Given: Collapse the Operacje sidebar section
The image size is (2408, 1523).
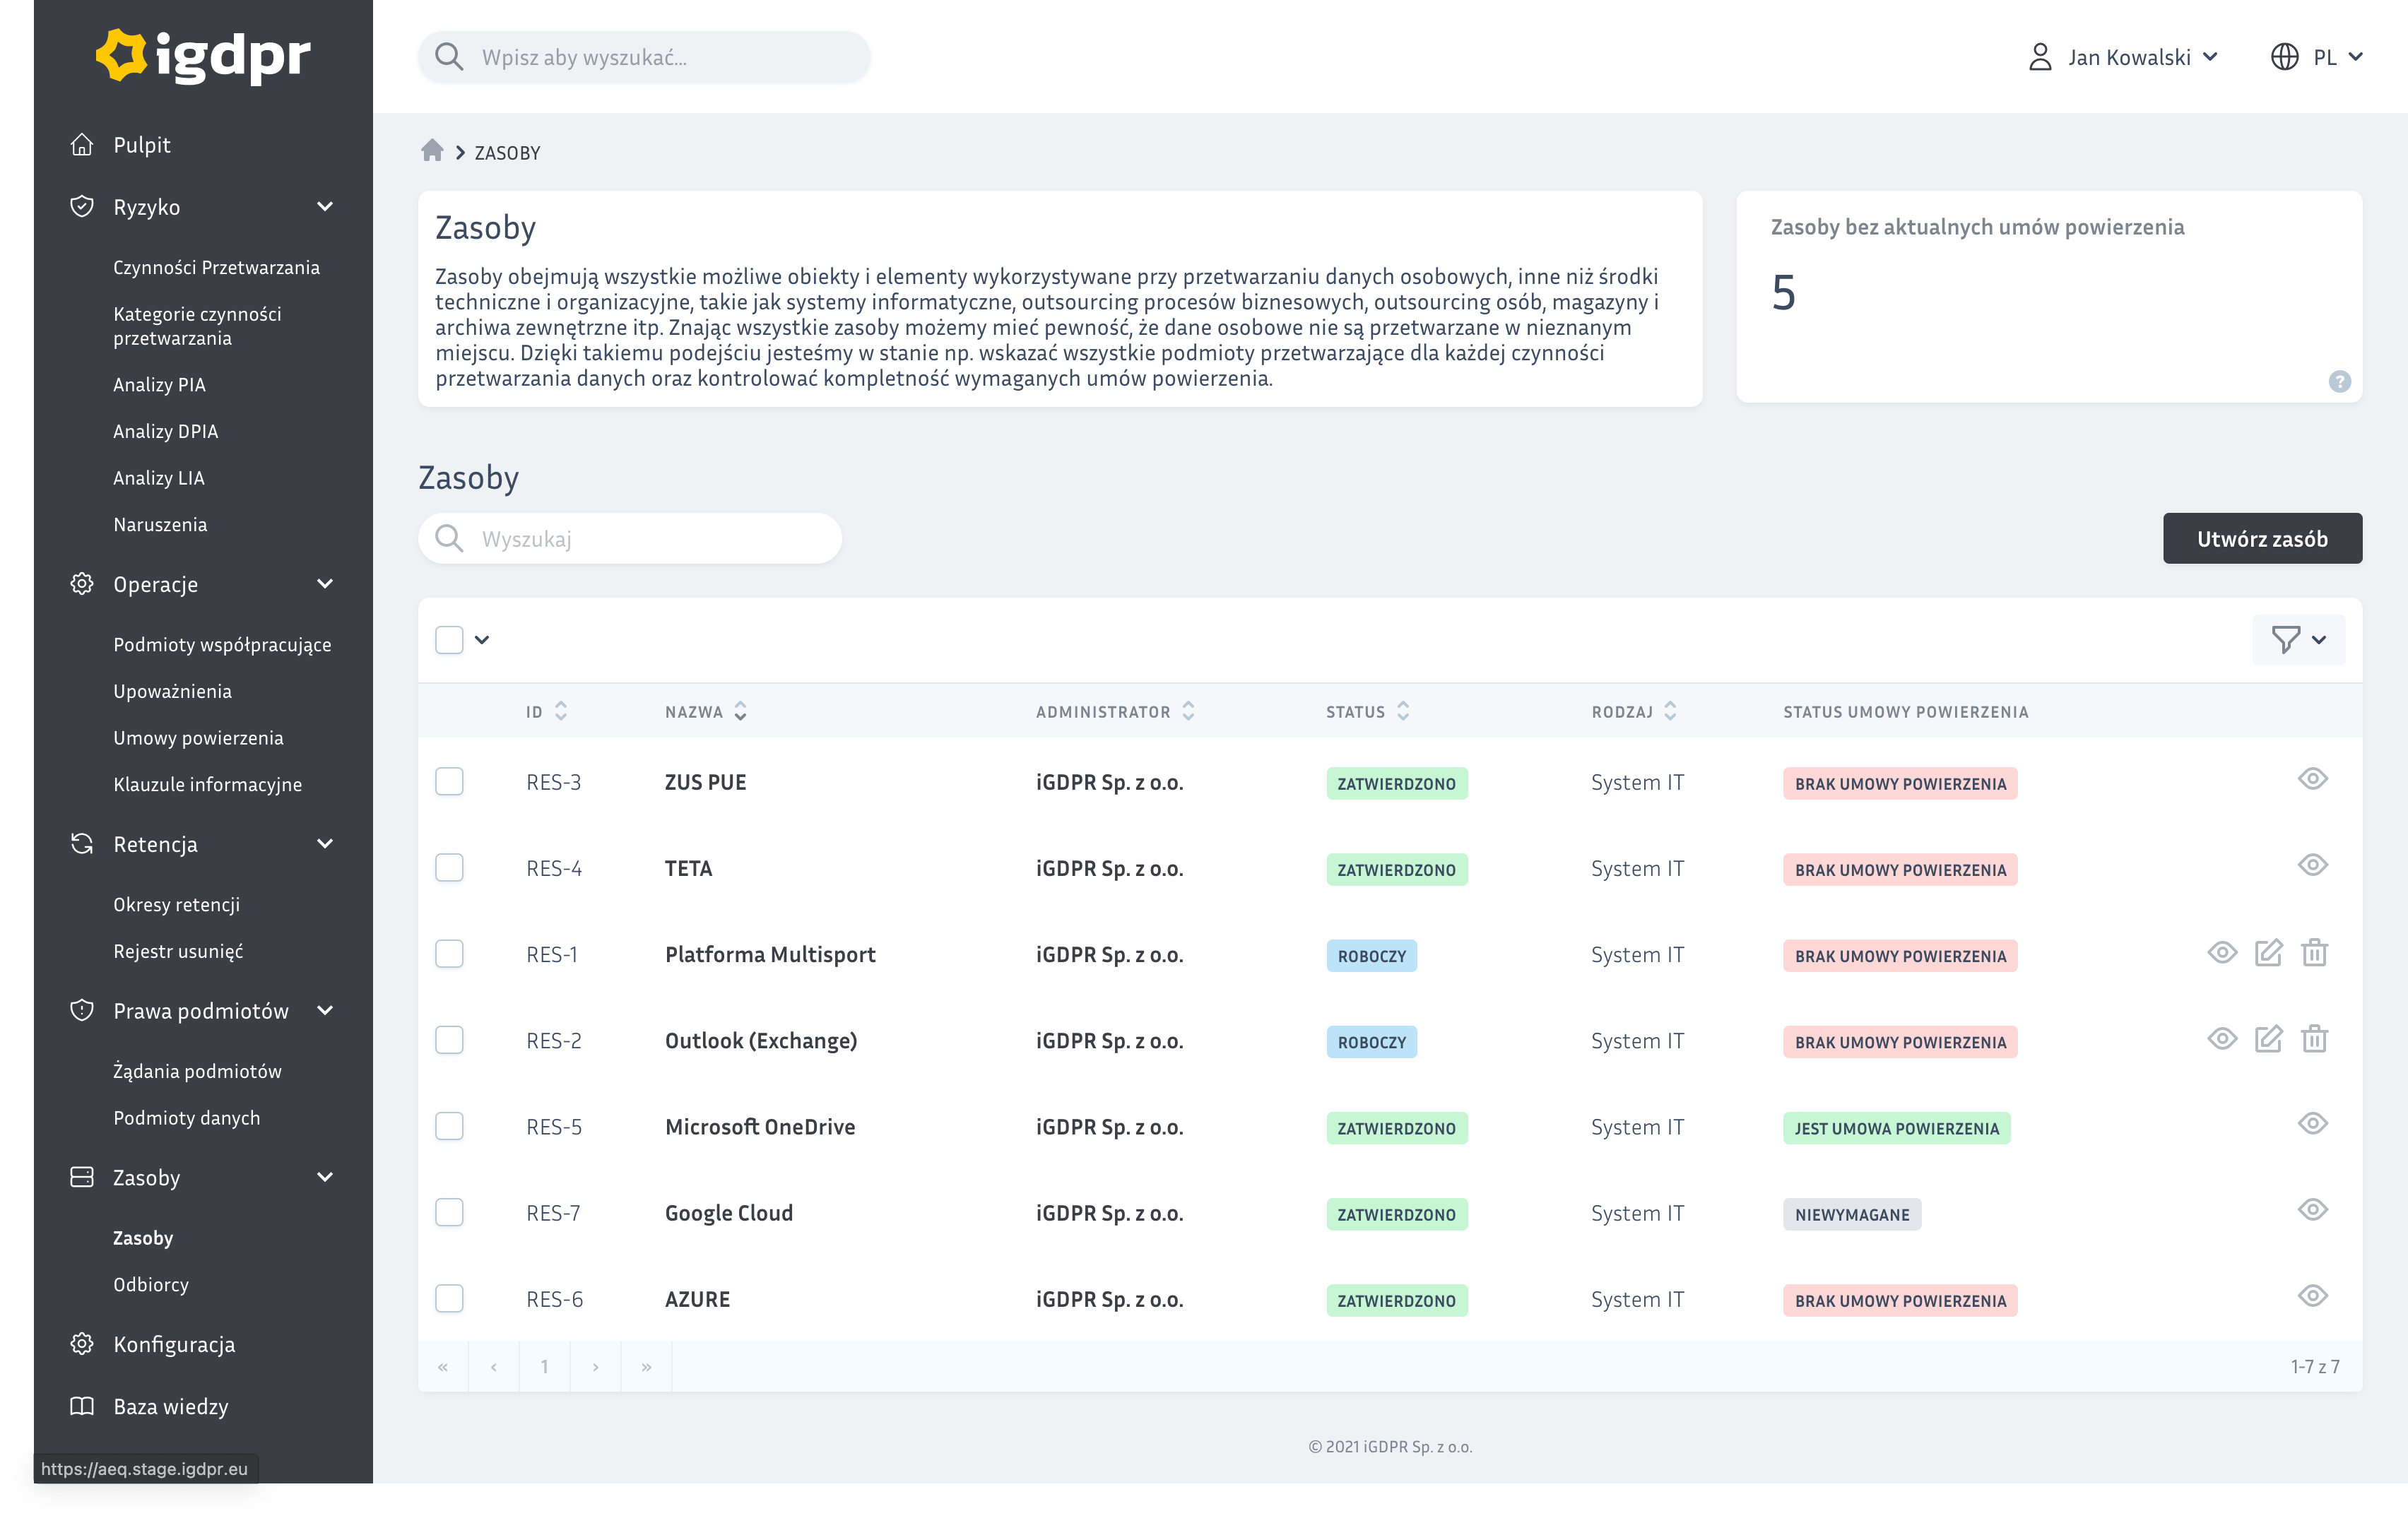Looking at the screenshot, I should 325,584.
